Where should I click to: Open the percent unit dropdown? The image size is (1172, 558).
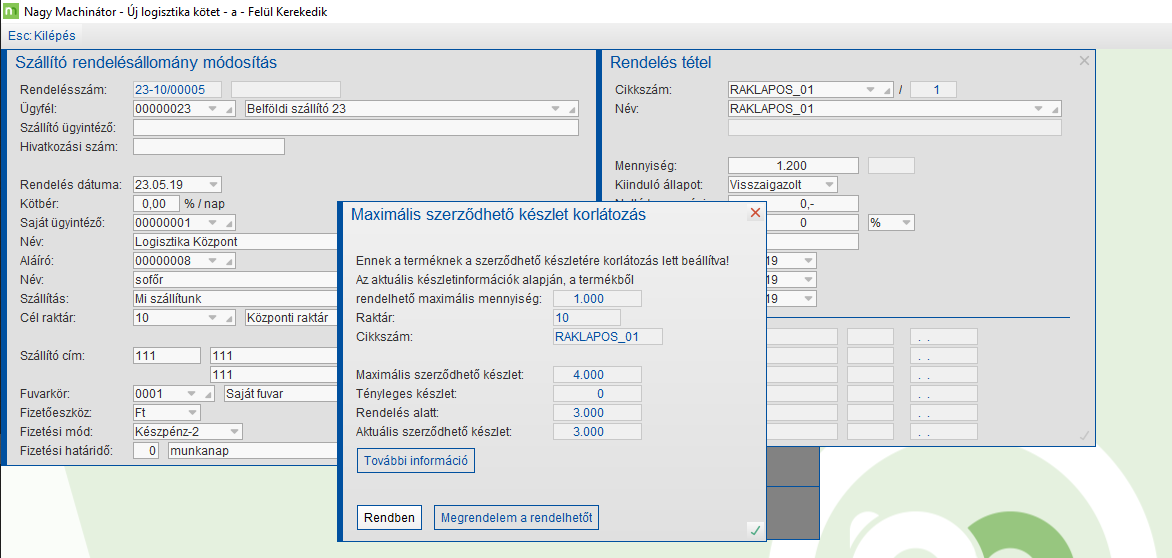click(x=905, y=223)
